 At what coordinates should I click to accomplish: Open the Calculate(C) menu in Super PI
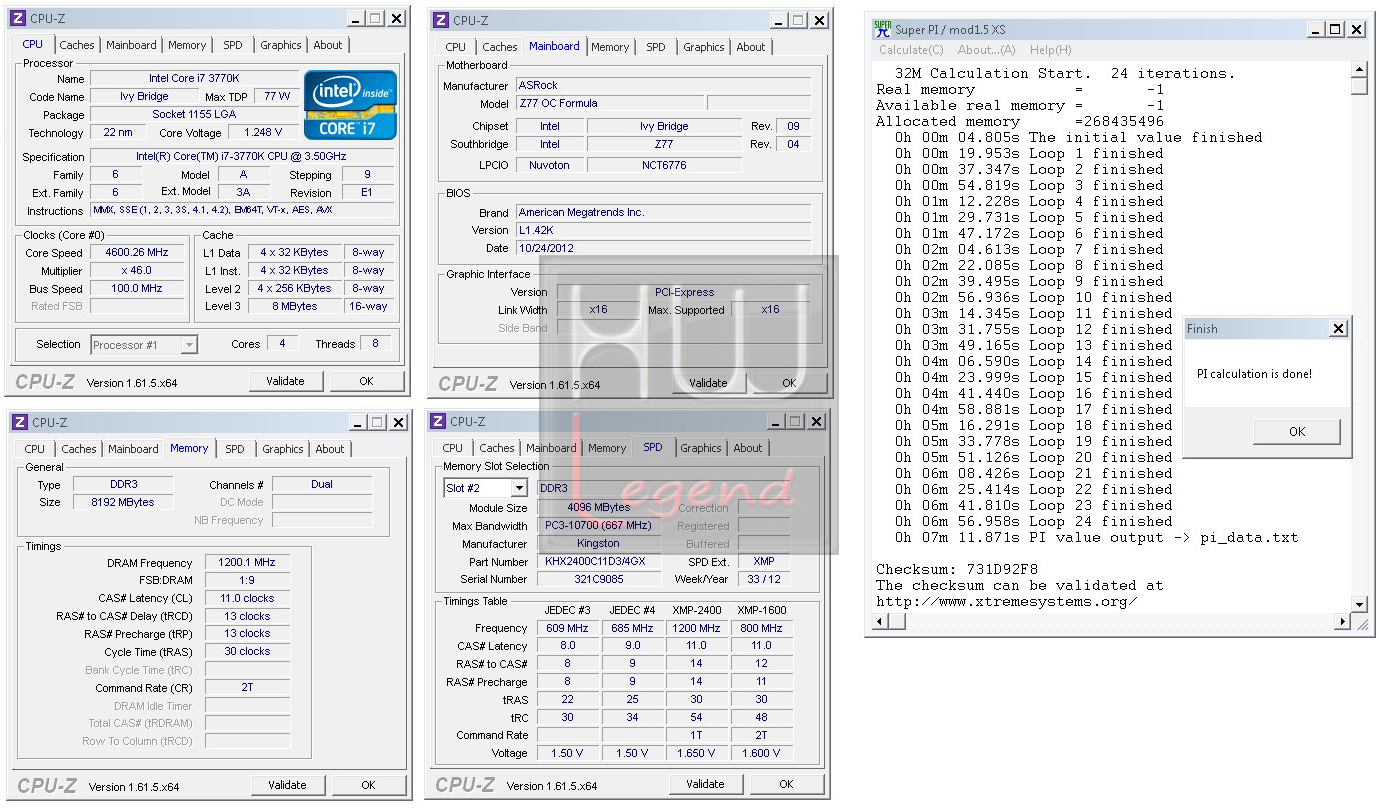(x=911, y=50)
